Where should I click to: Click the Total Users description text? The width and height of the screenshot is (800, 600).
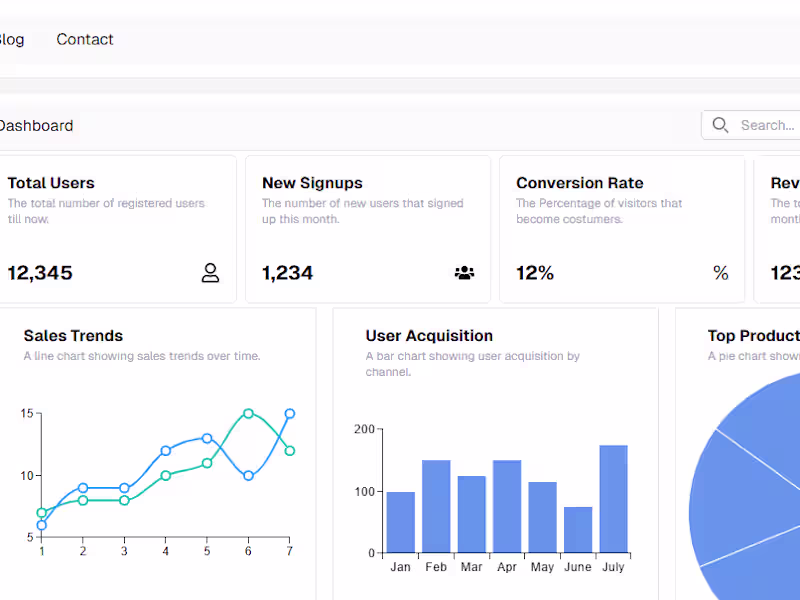106,211
